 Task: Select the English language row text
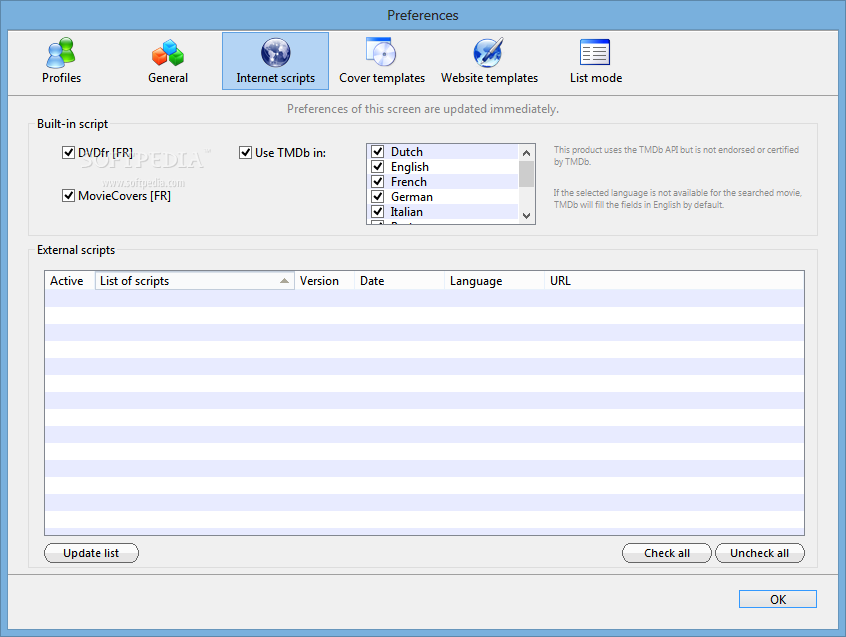410,167
